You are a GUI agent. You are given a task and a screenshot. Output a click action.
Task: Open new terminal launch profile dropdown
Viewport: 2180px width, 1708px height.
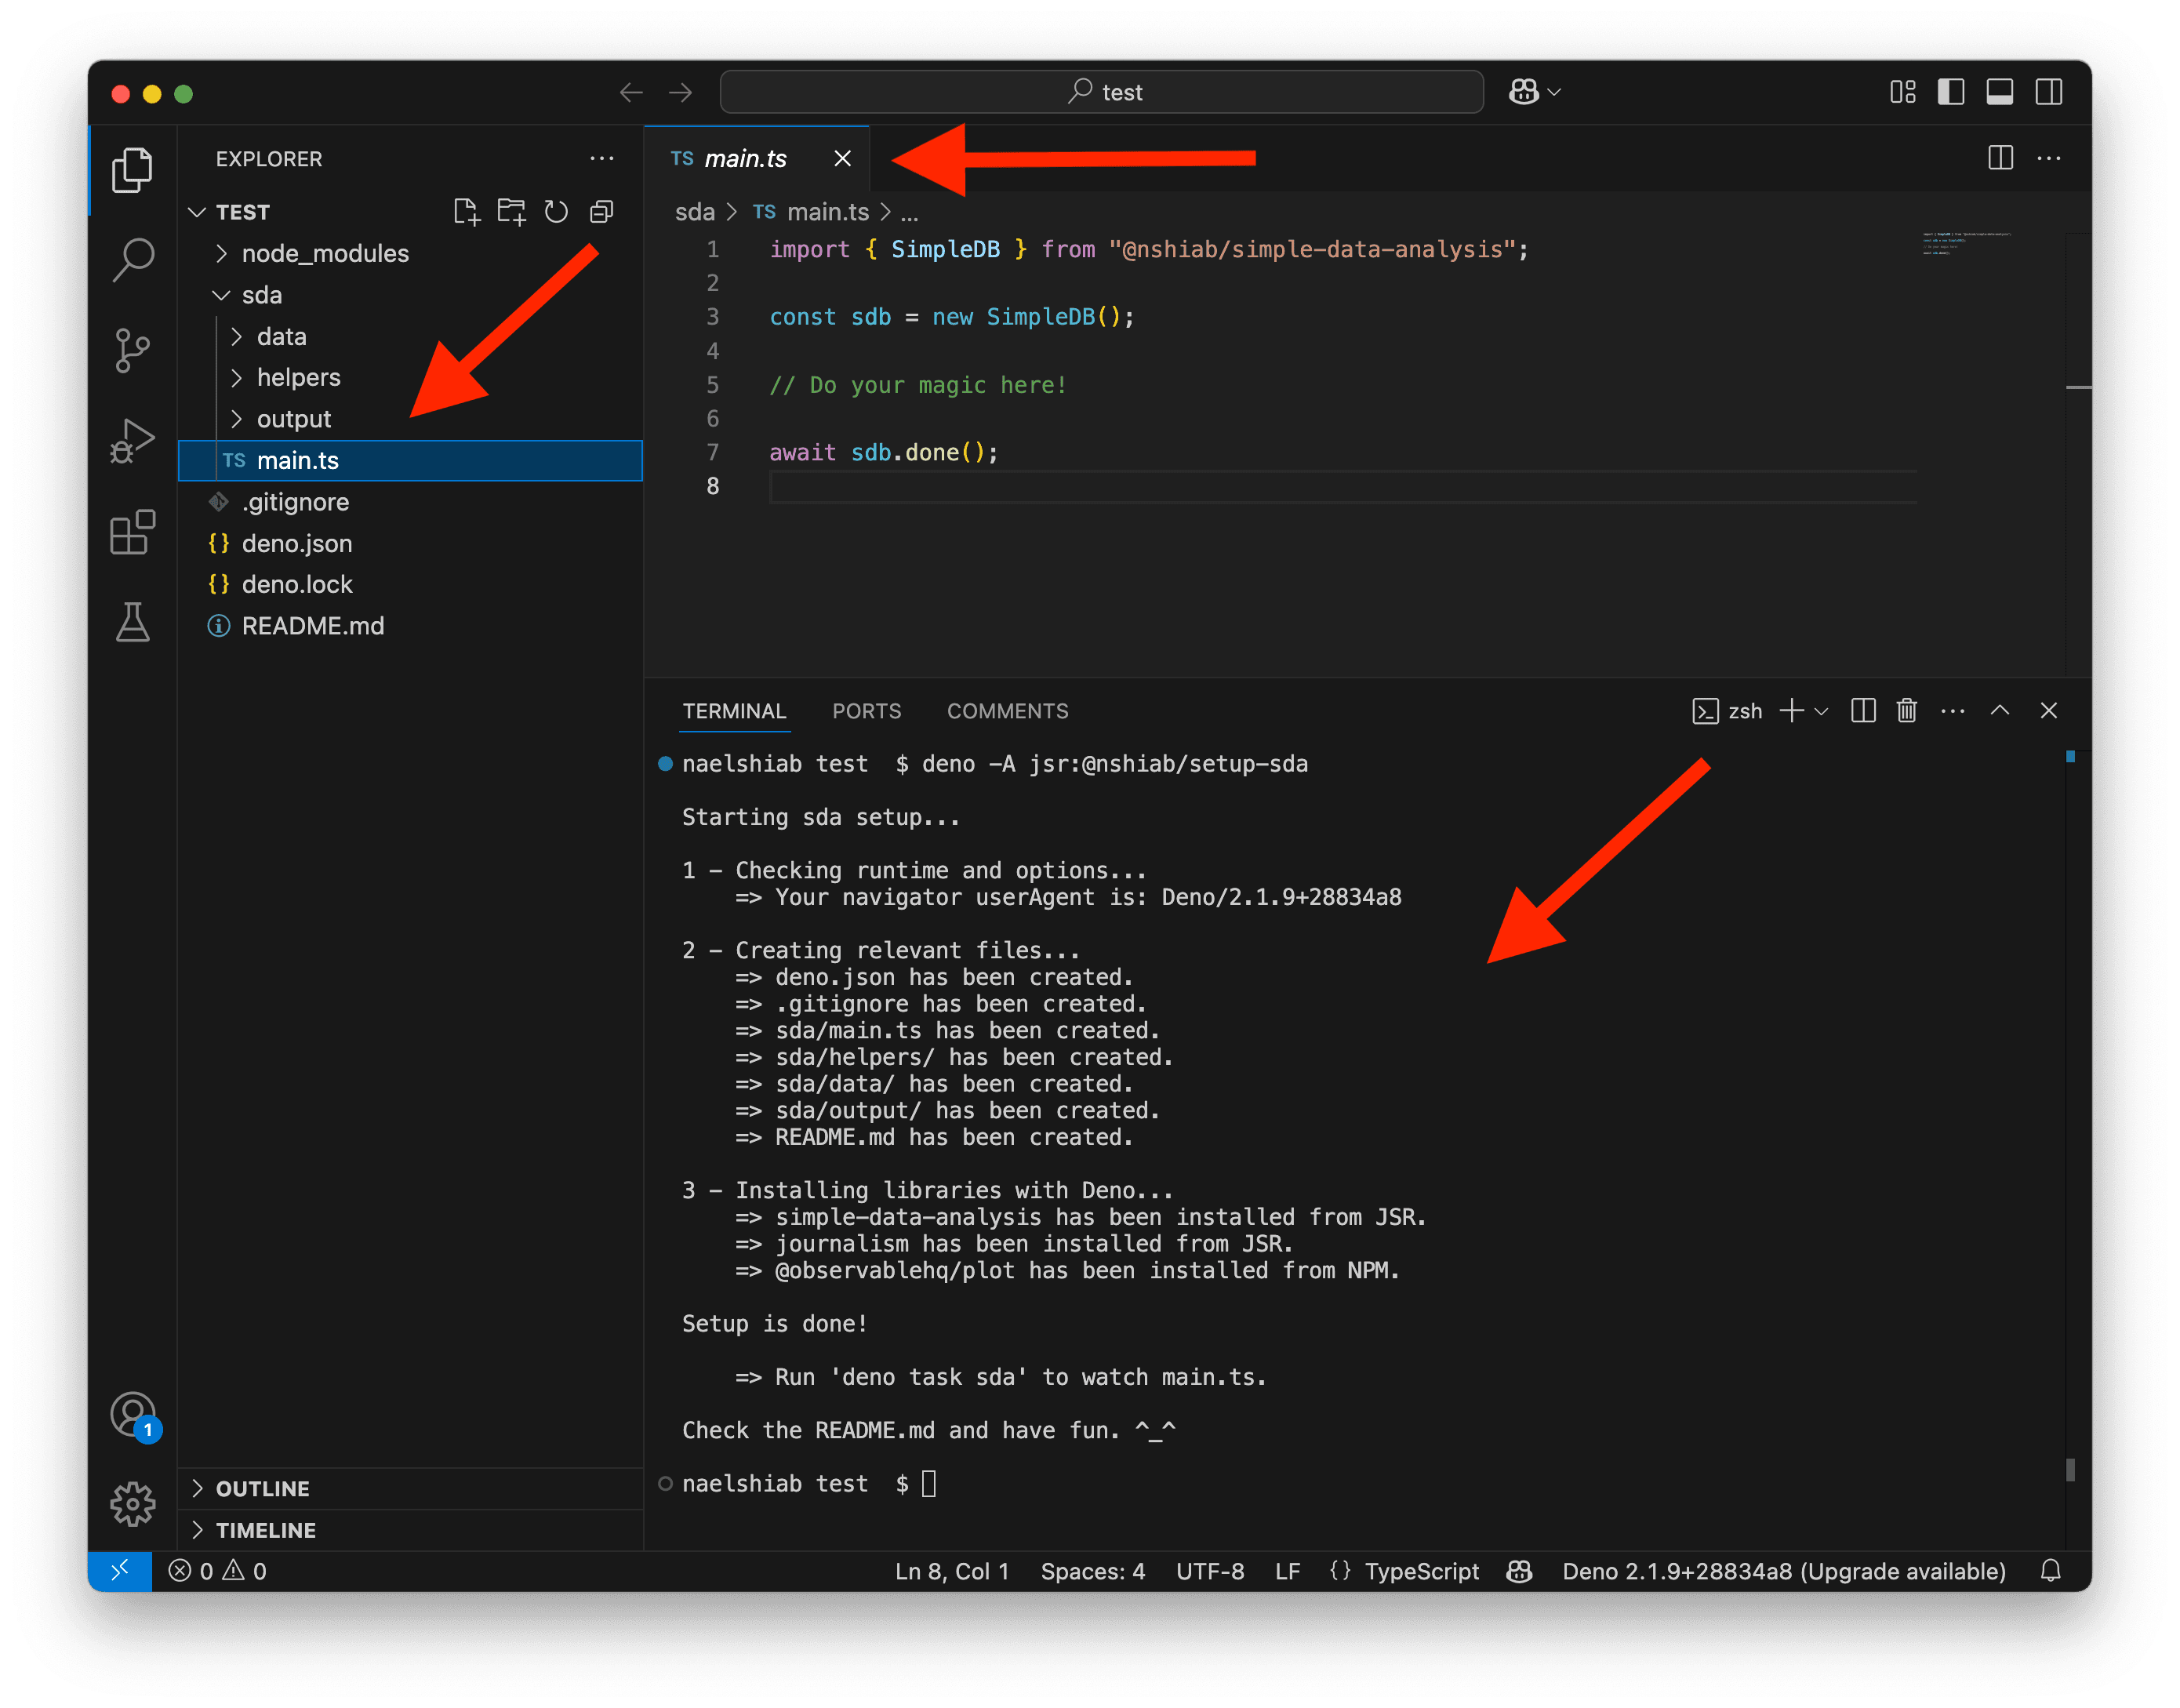(x=1821, y=711)
